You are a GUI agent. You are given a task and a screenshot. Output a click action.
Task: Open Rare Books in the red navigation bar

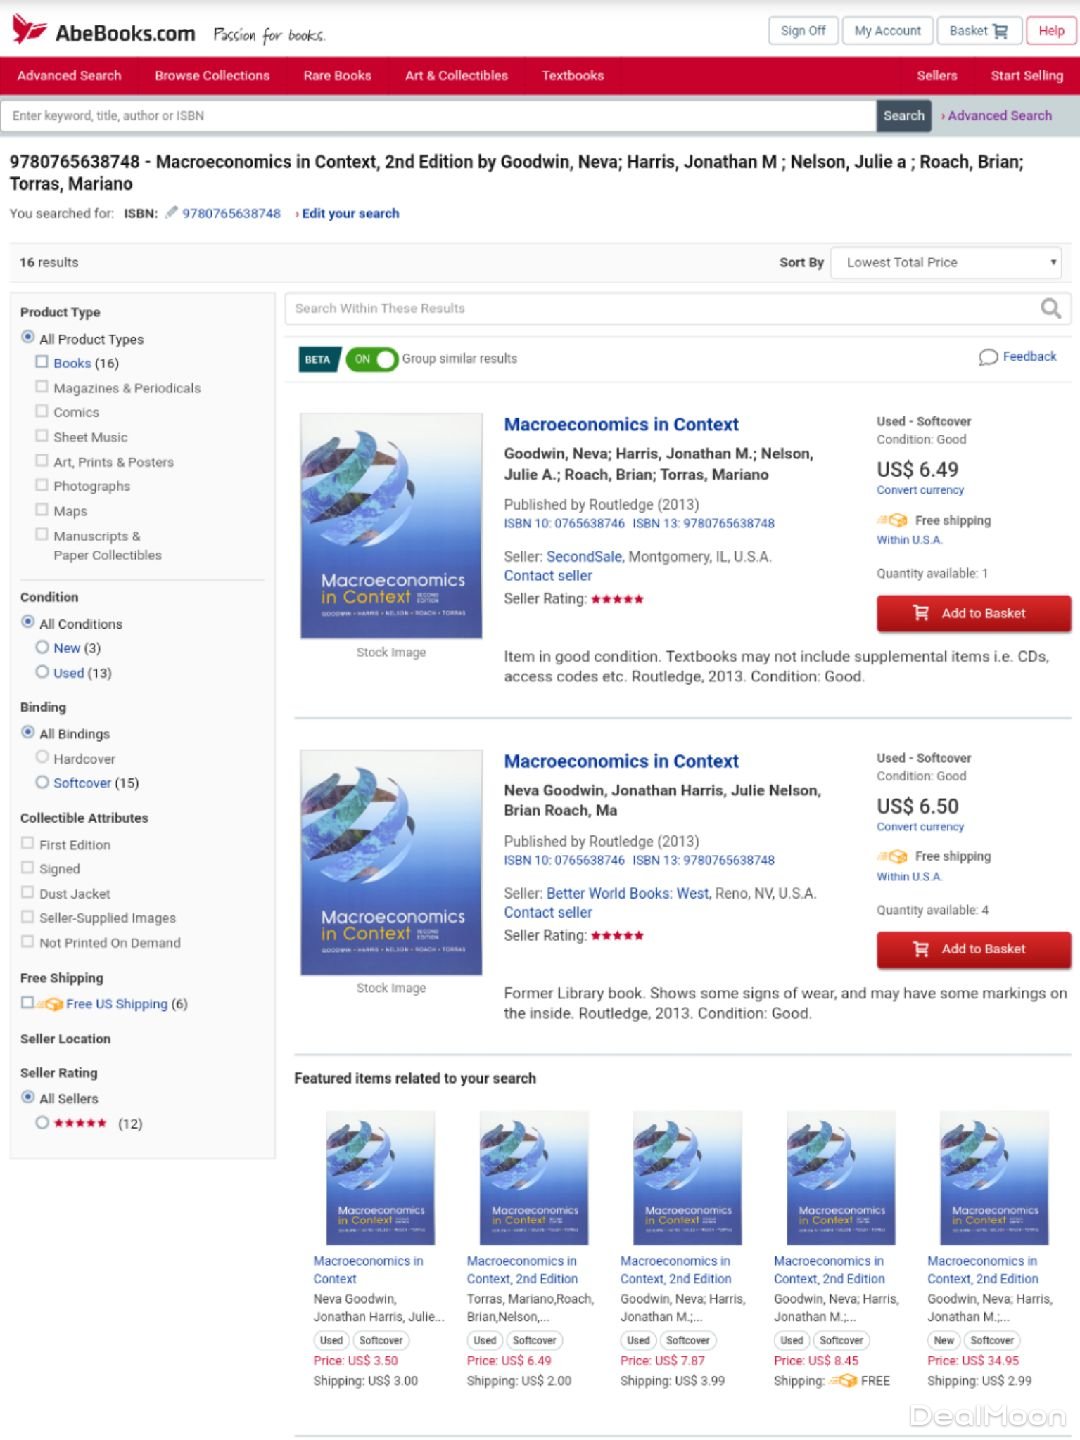pyautogui.click(x=337, y=75)
